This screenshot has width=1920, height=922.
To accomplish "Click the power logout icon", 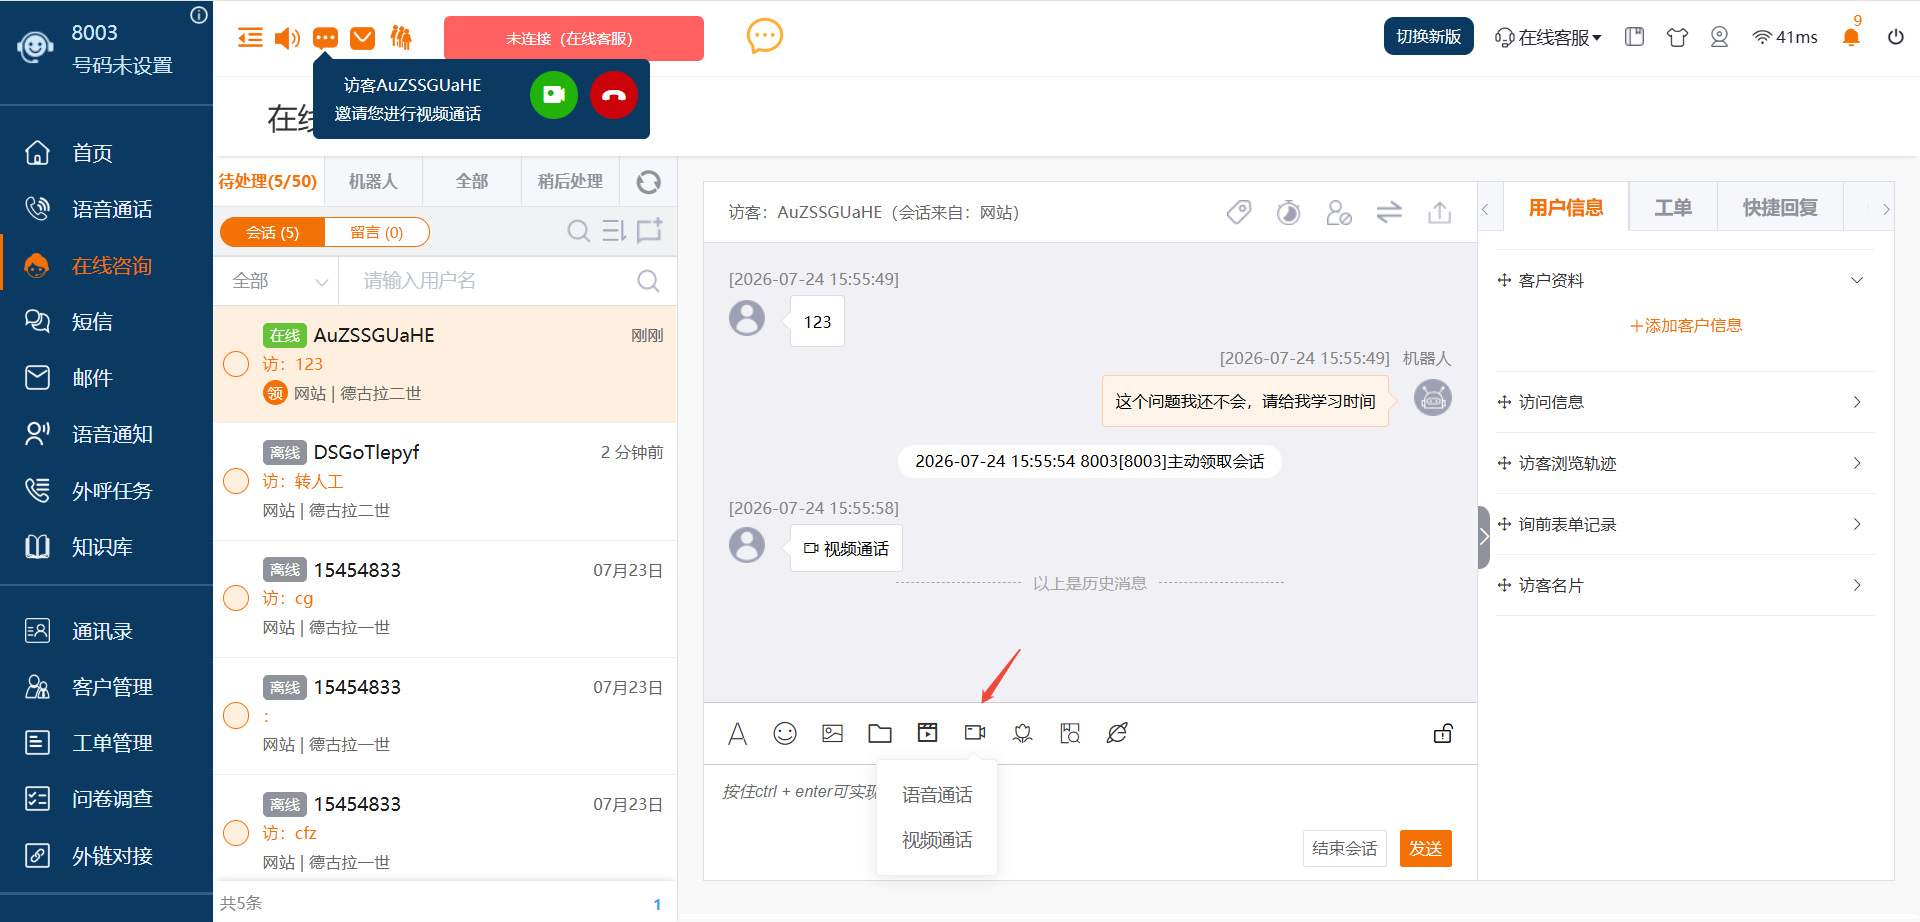I will (1895, 37).
